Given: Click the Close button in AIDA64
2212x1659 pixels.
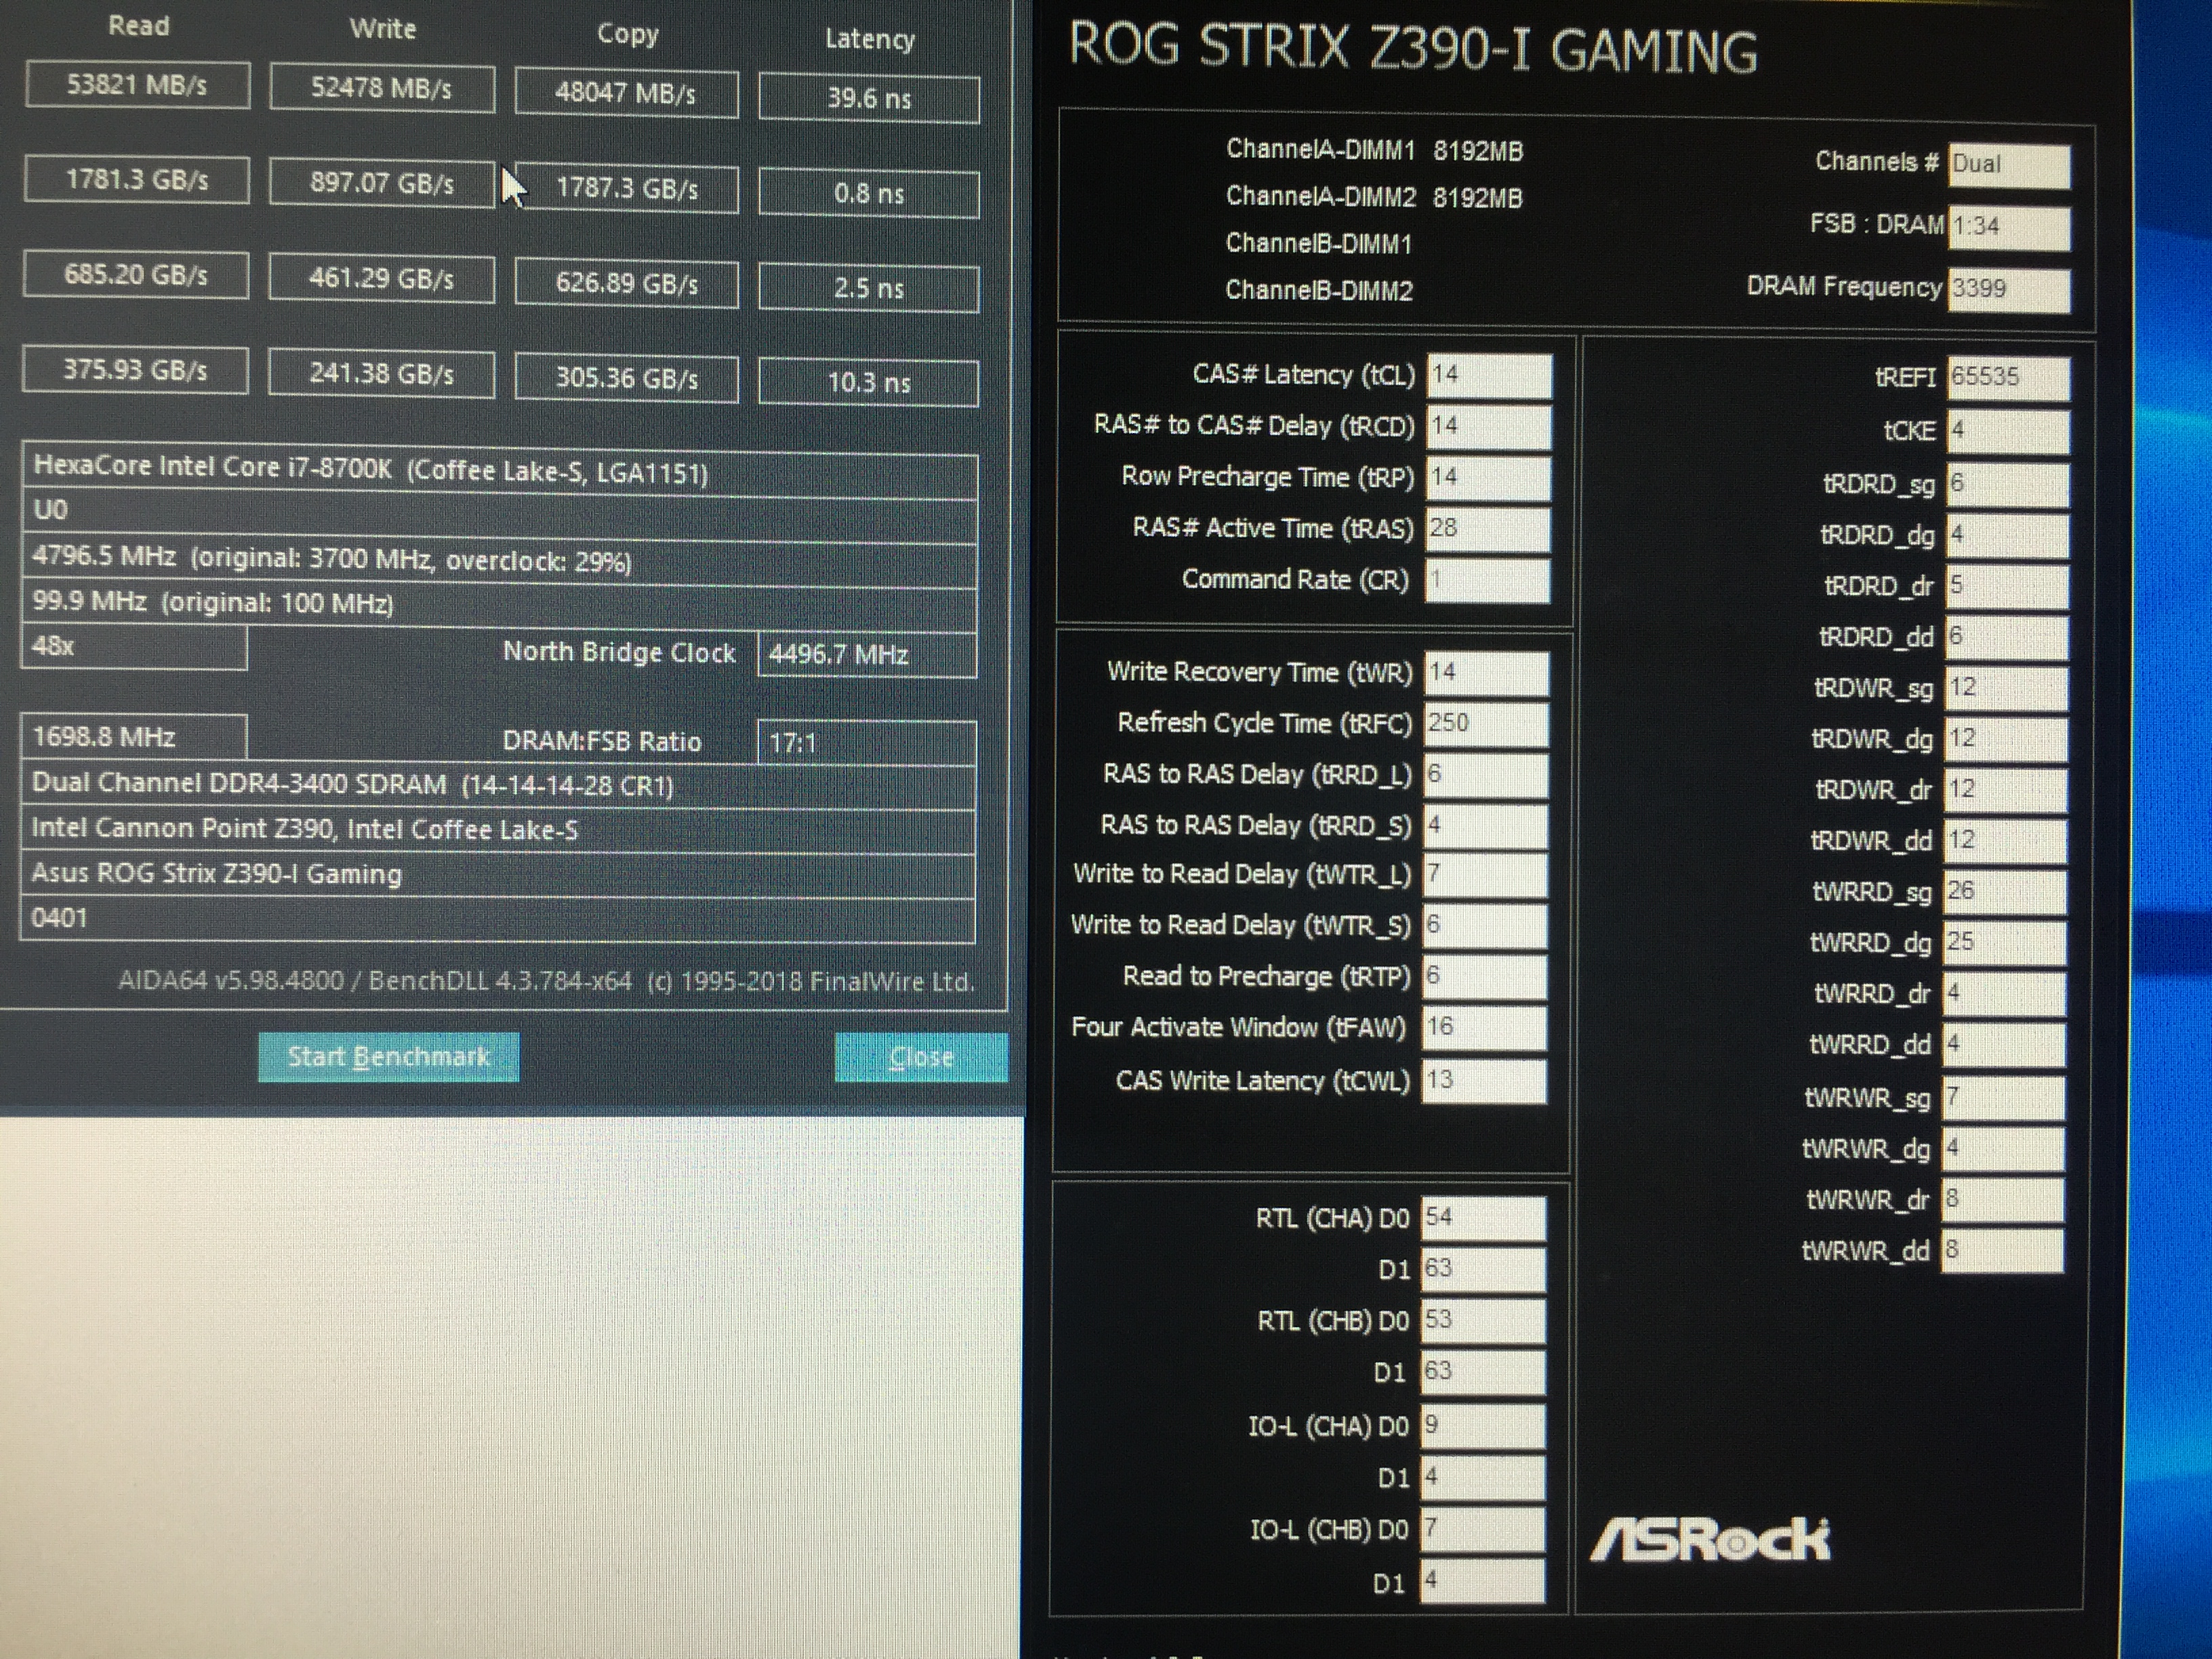Looking at the screenshot, I should [920, 1057].
